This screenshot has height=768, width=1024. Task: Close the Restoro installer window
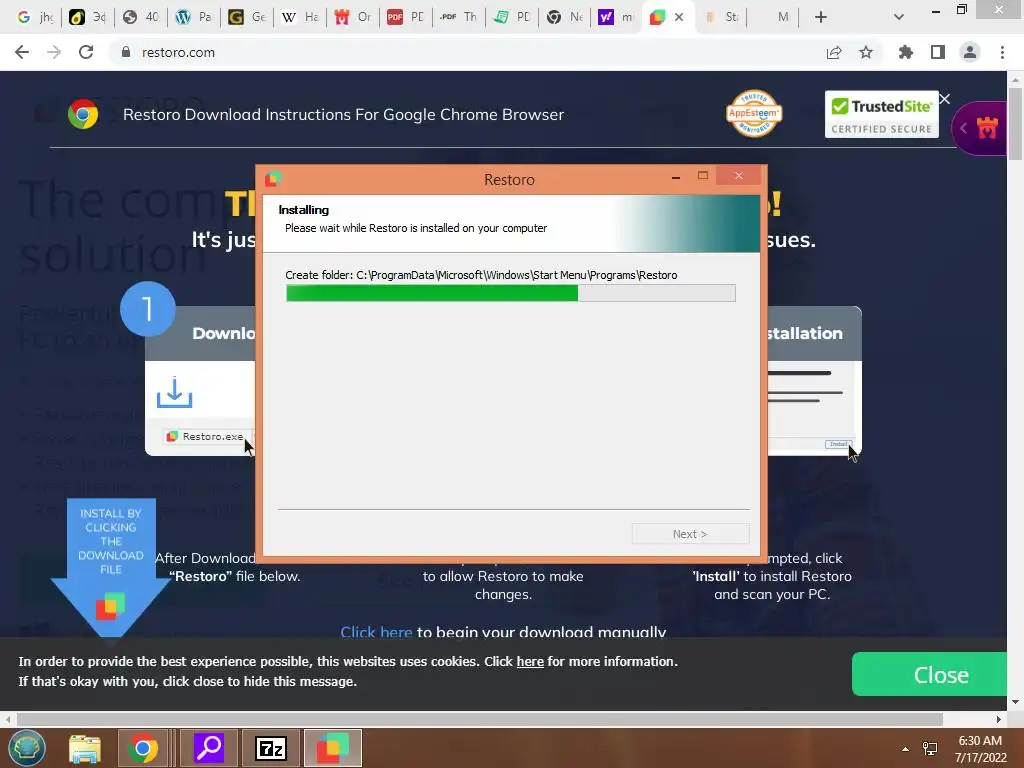coord(739,176)
